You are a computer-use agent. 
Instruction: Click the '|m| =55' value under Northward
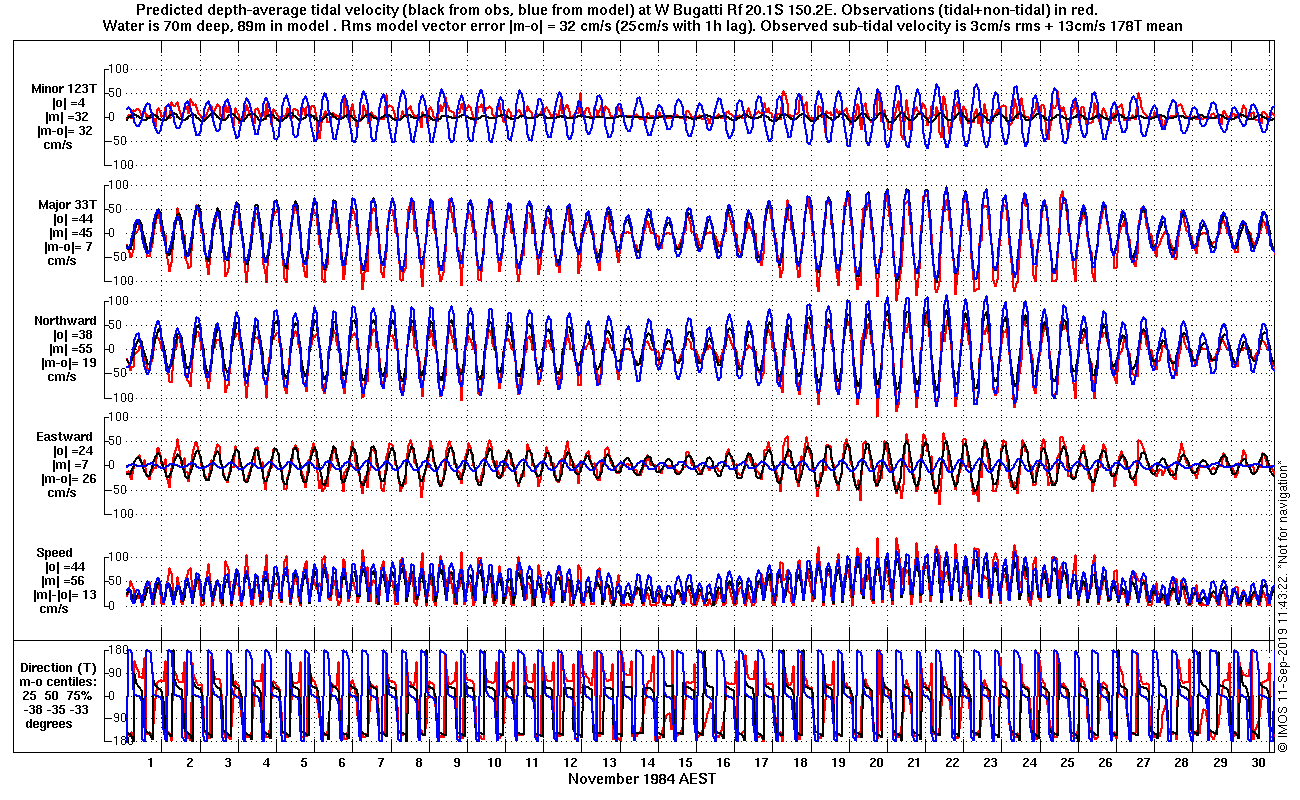tap(73, 348)
